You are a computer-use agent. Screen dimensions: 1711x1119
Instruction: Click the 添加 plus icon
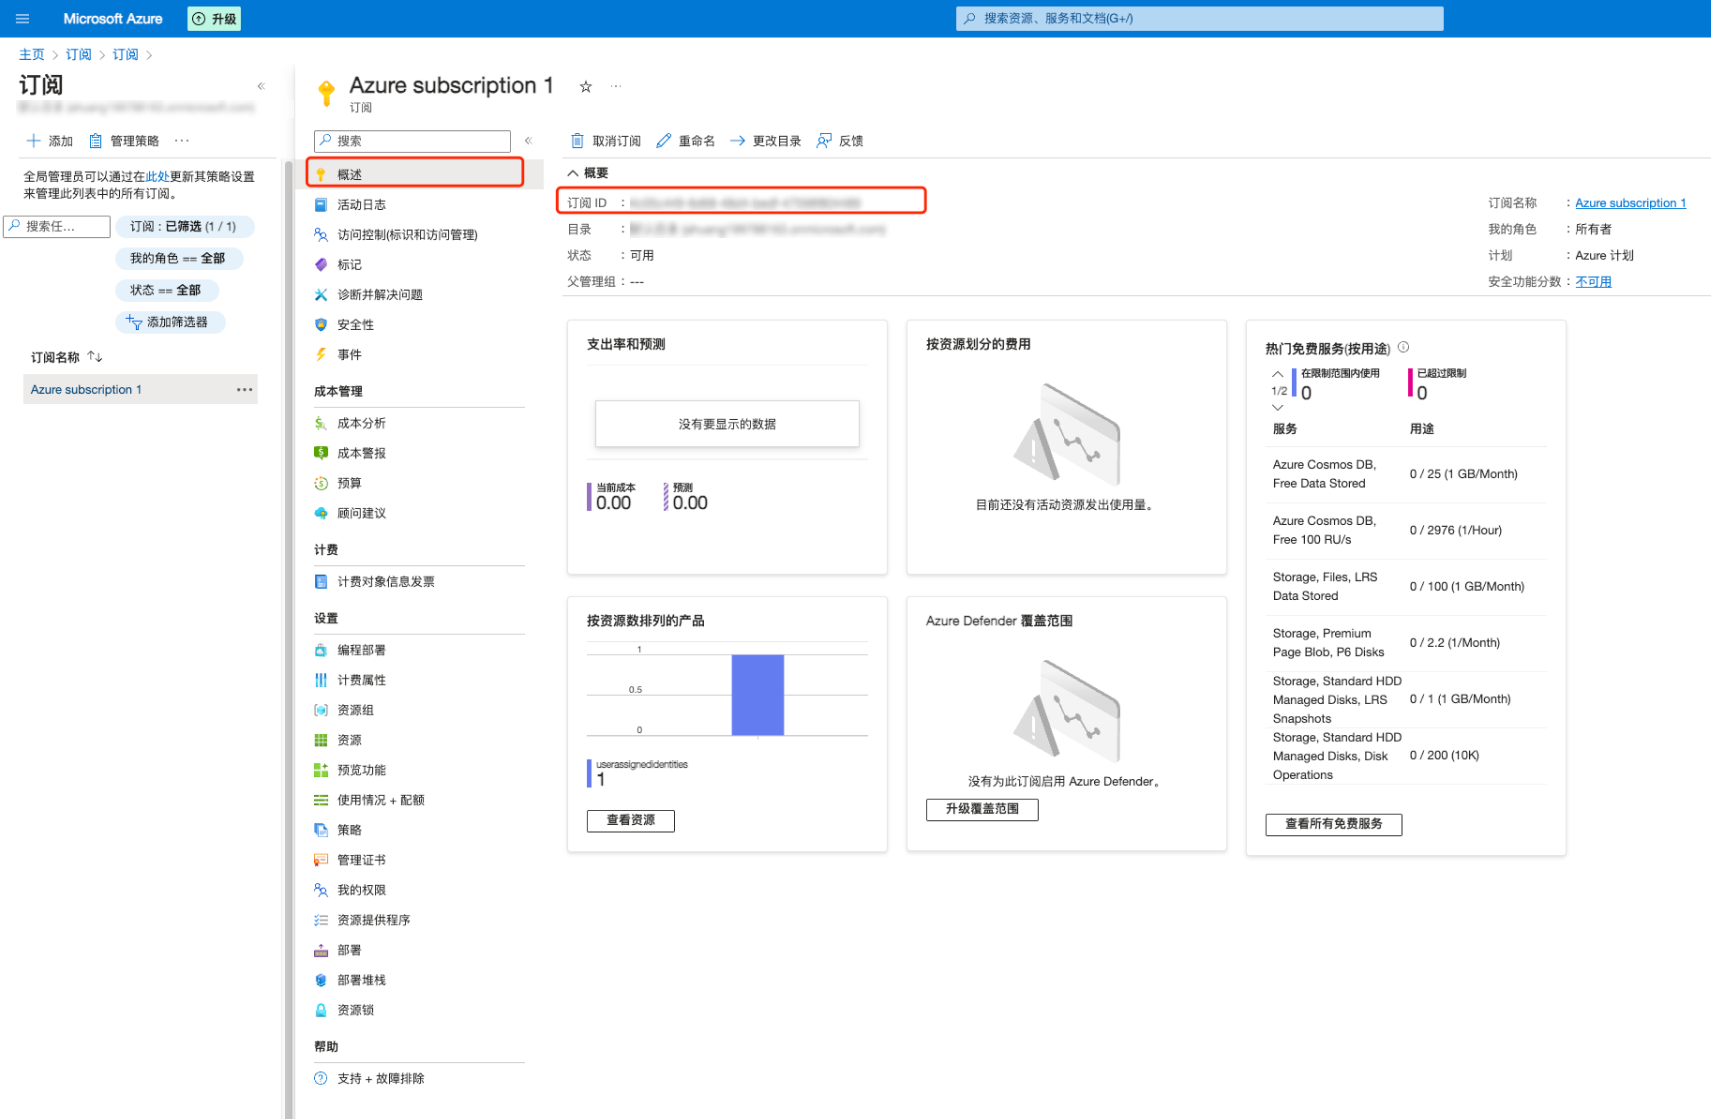point(34,141)
